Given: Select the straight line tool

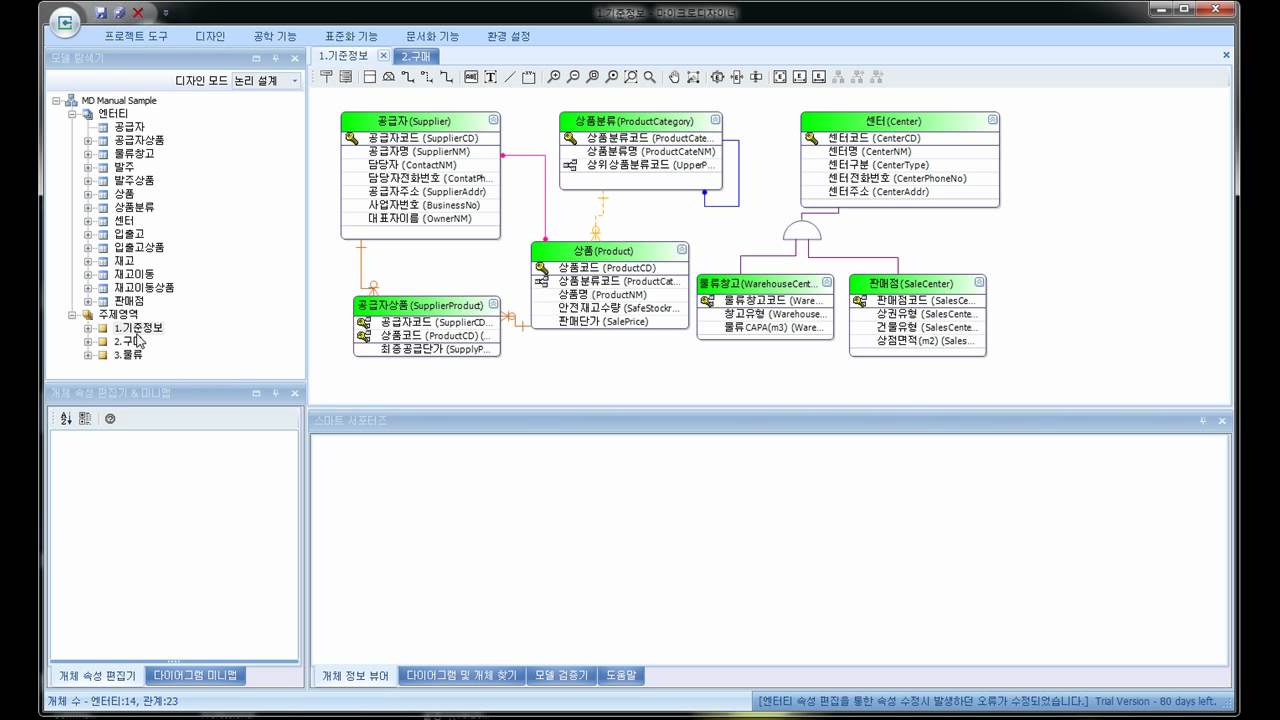Looking at the screenshot, I should click(x=510, y=77).
